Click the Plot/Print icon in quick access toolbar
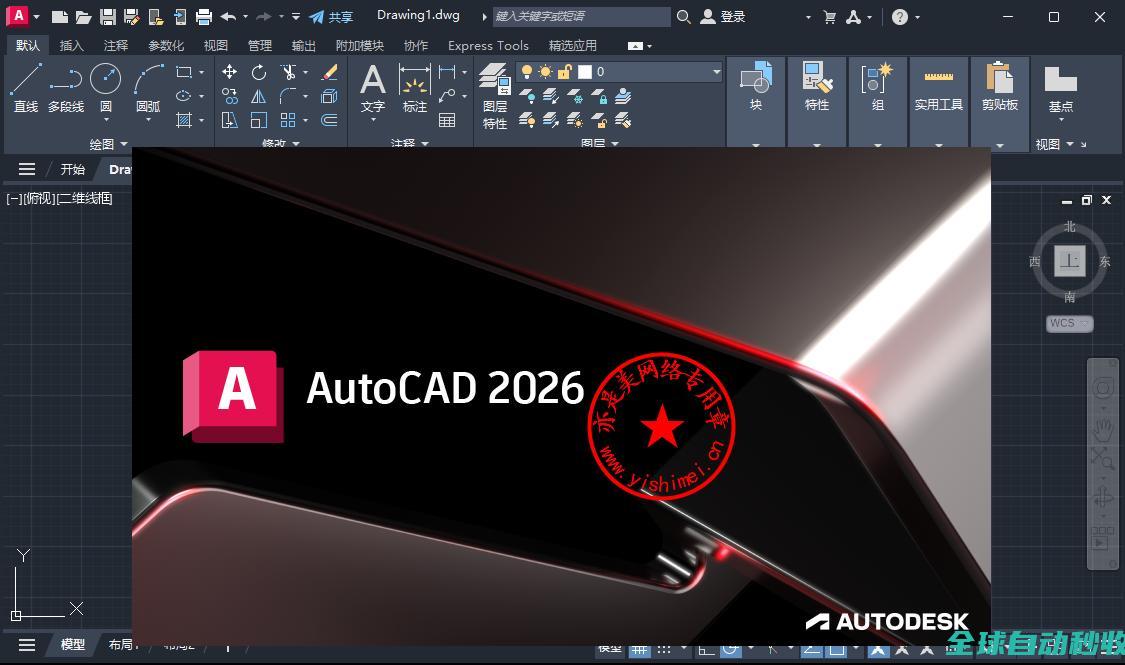1125x665 pixels. (204, 17)
